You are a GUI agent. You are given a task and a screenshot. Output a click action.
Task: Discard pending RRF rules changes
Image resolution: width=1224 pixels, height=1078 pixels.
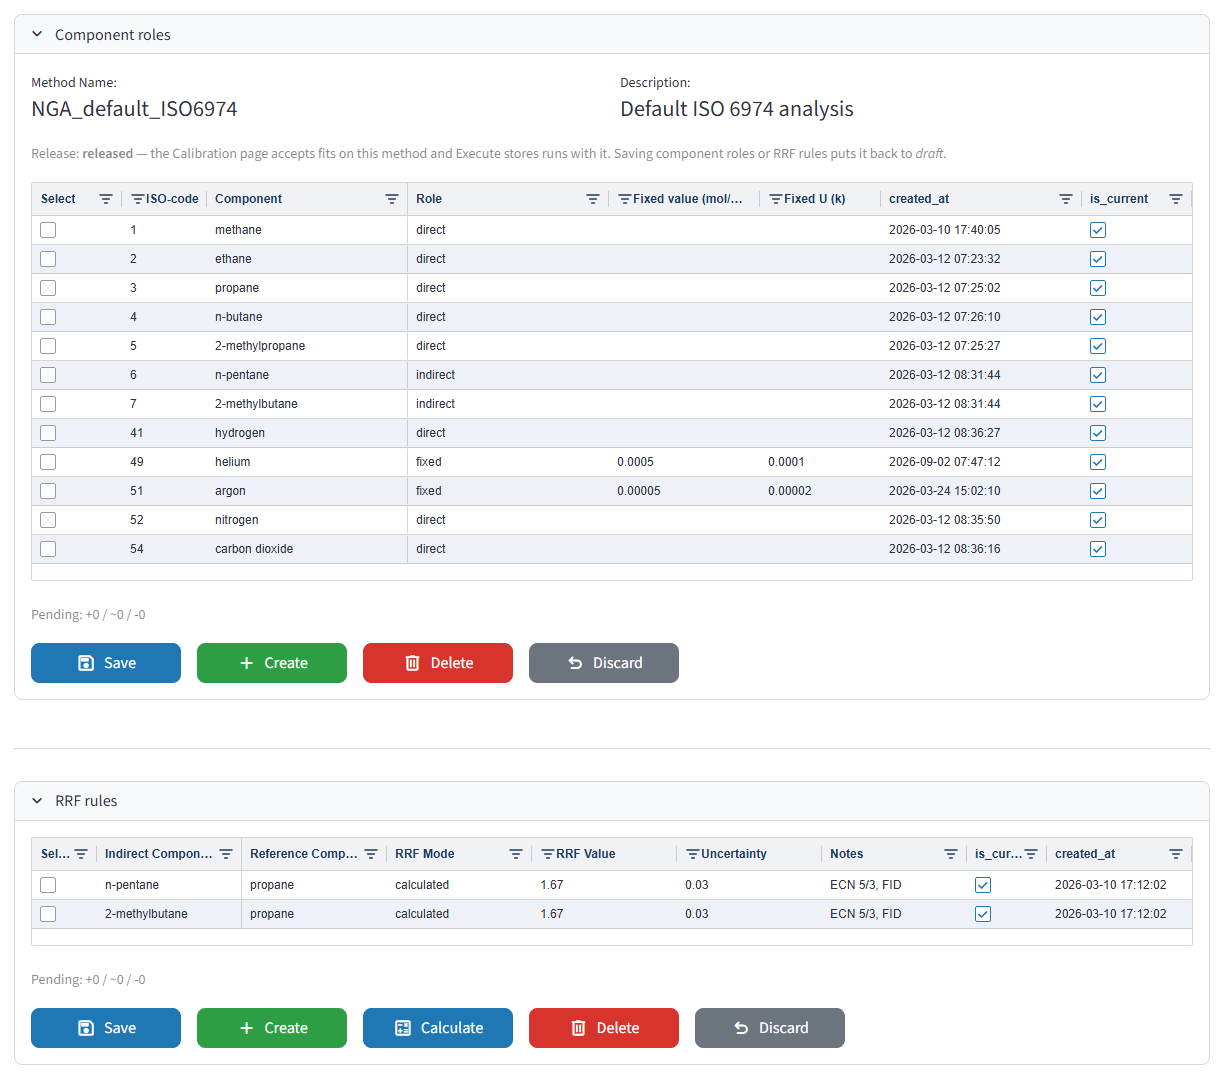click(770, 1028)
